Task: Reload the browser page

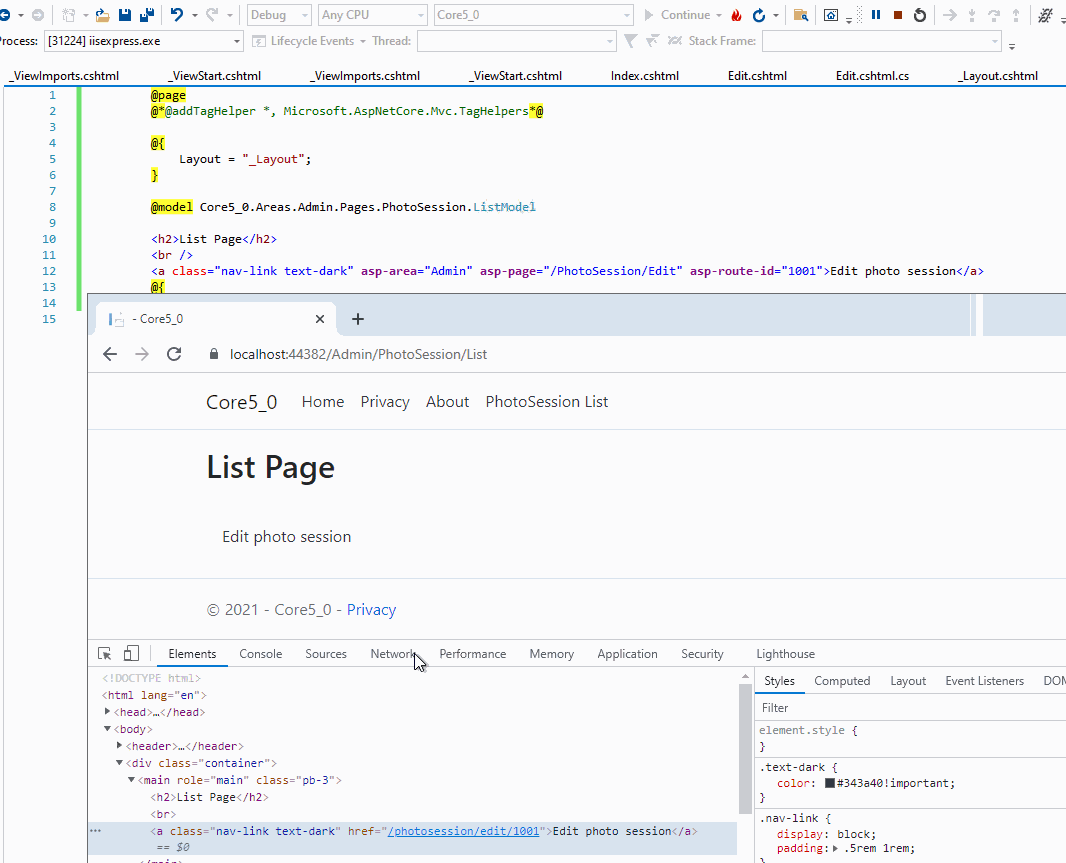Action: coord(174,354)
